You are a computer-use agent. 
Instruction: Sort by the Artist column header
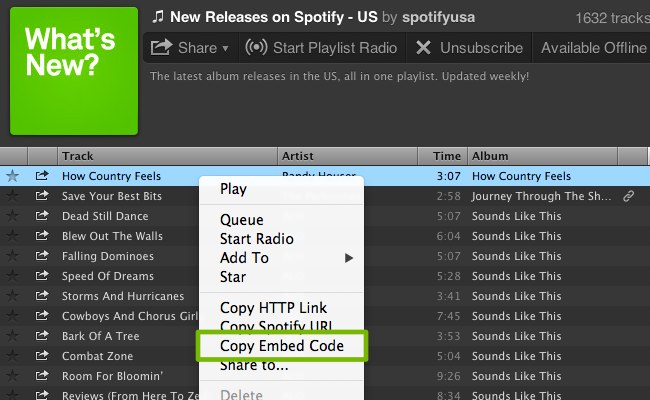coord(347,156)
